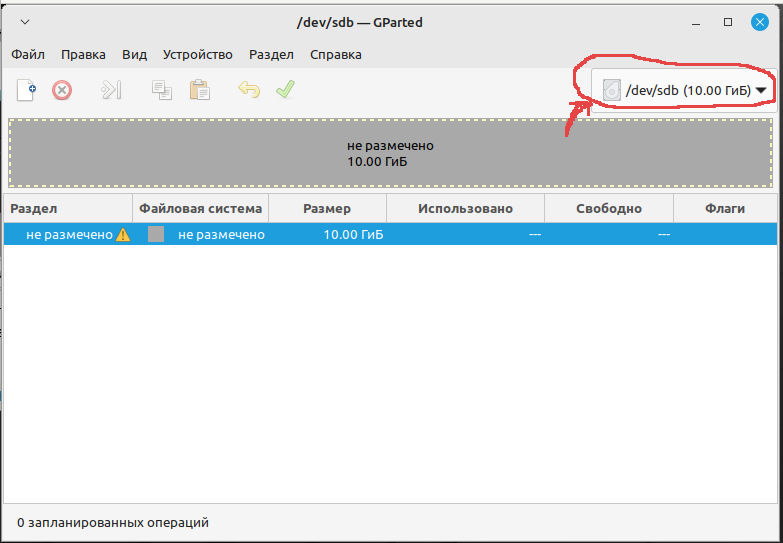Click the Resize/Move partition toolbar icon
The width and height of the screenshot is (783, 543).
111,90
